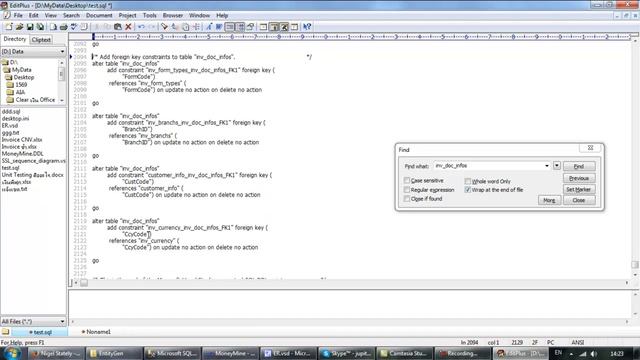This screenshot has width=640, height=360.
Task: Click the arrow button beside Find what
Action: pos(557,166)
